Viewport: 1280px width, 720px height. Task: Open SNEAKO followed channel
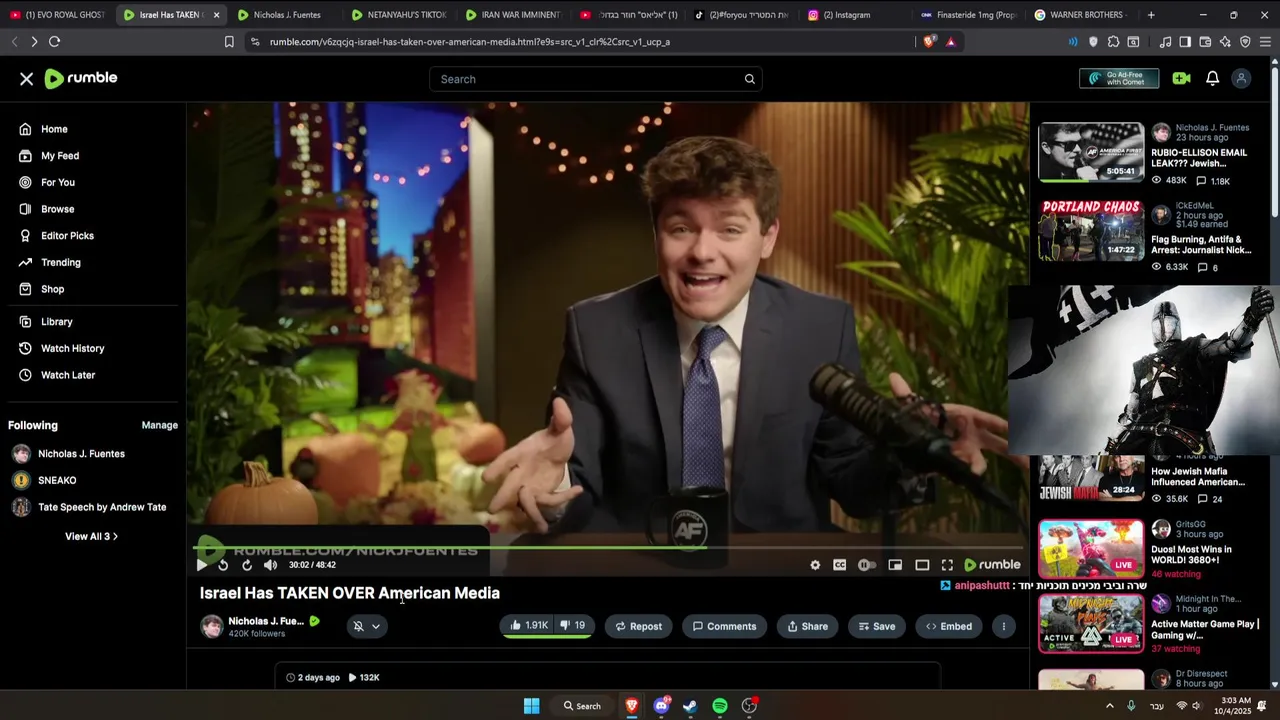point(56,481)
